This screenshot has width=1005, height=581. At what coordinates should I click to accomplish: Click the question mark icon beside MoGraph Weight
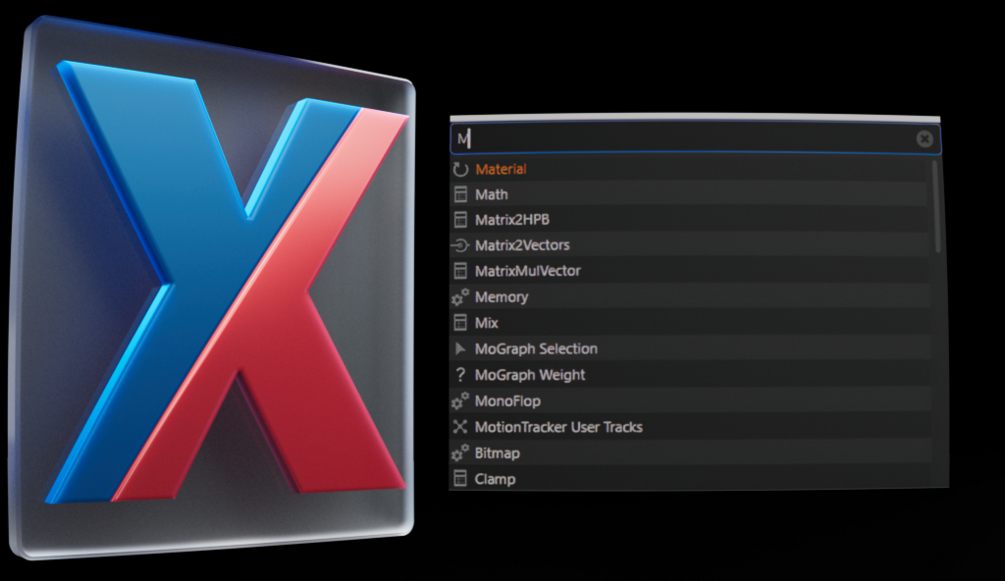pyautogui.click(x=460, y=375)
